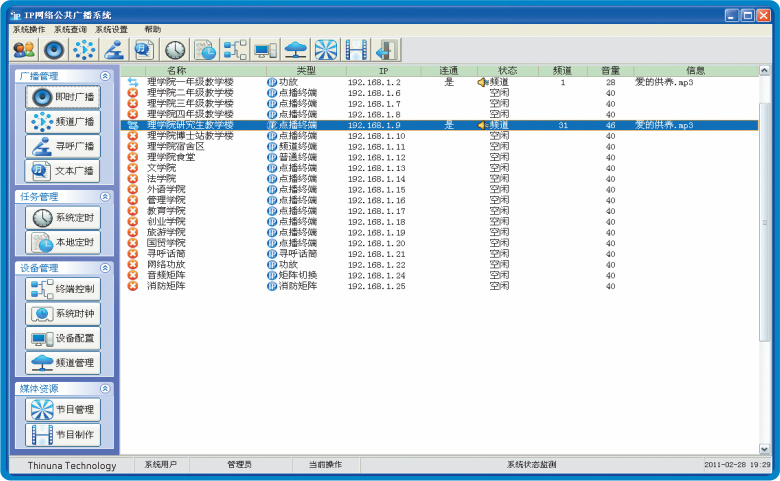780x481 pixels.
Task: Click the users icon in the top toolbar
Action: pos(24,49)
